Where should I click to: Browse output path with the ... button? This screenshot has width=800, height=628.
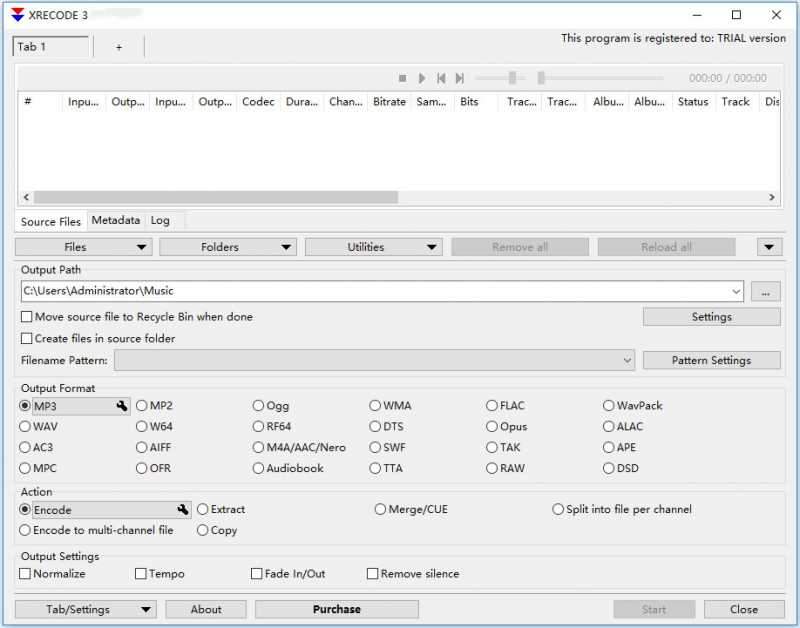(x=767, y=292)
